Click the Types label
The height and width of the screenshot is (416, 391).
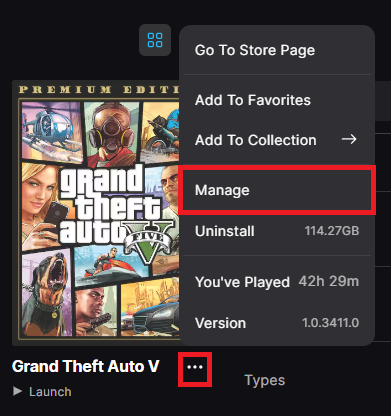click(265, 380)
